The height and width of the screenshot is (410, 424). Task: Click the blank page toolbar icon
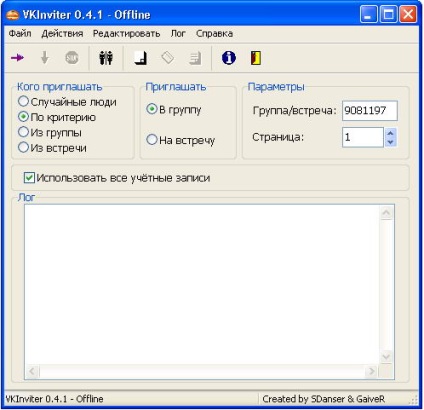tap(141, 58)
